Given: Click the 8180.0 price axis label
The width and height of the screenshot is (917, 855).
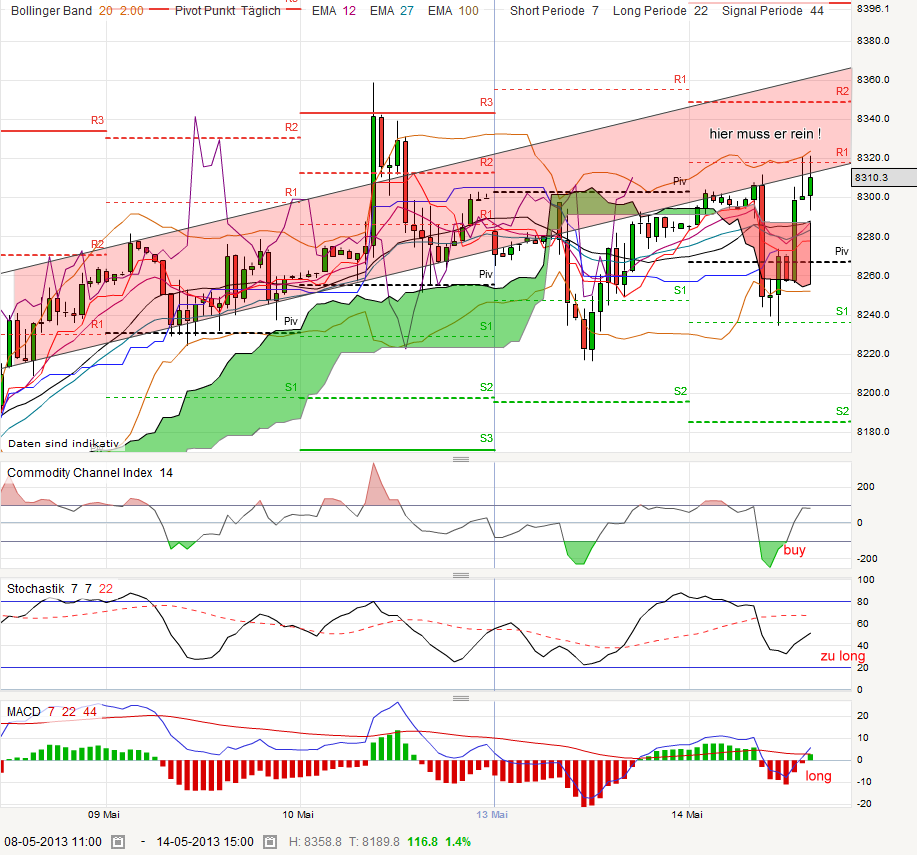Looking at the screenshot, I should [873, 432].
